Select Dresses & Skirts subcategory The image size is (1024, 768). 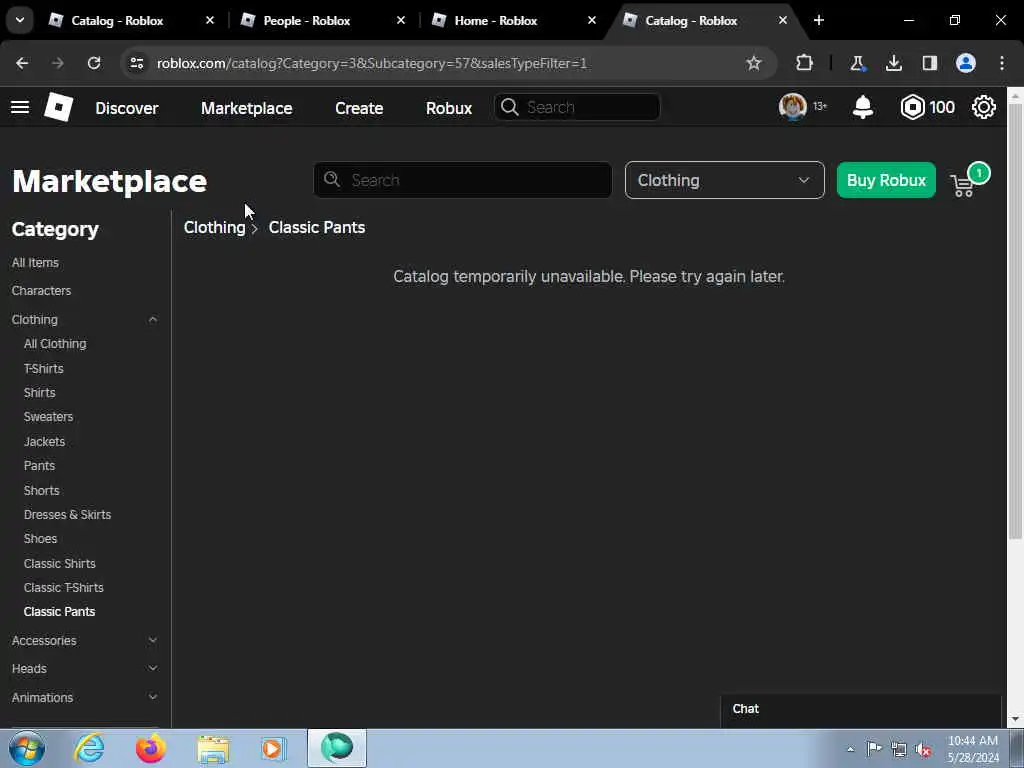pos(67,515)
